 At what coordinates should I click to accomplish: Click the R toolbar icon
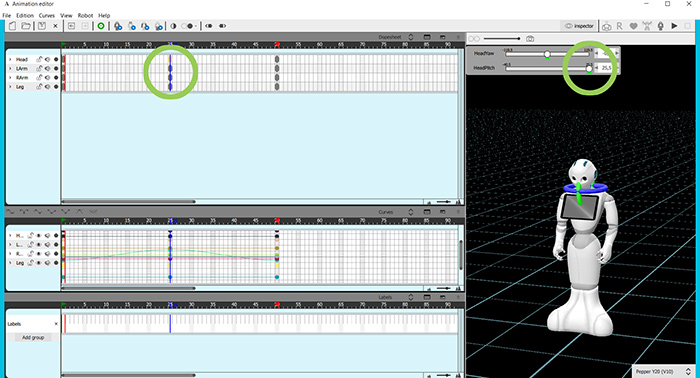point(620,26)
